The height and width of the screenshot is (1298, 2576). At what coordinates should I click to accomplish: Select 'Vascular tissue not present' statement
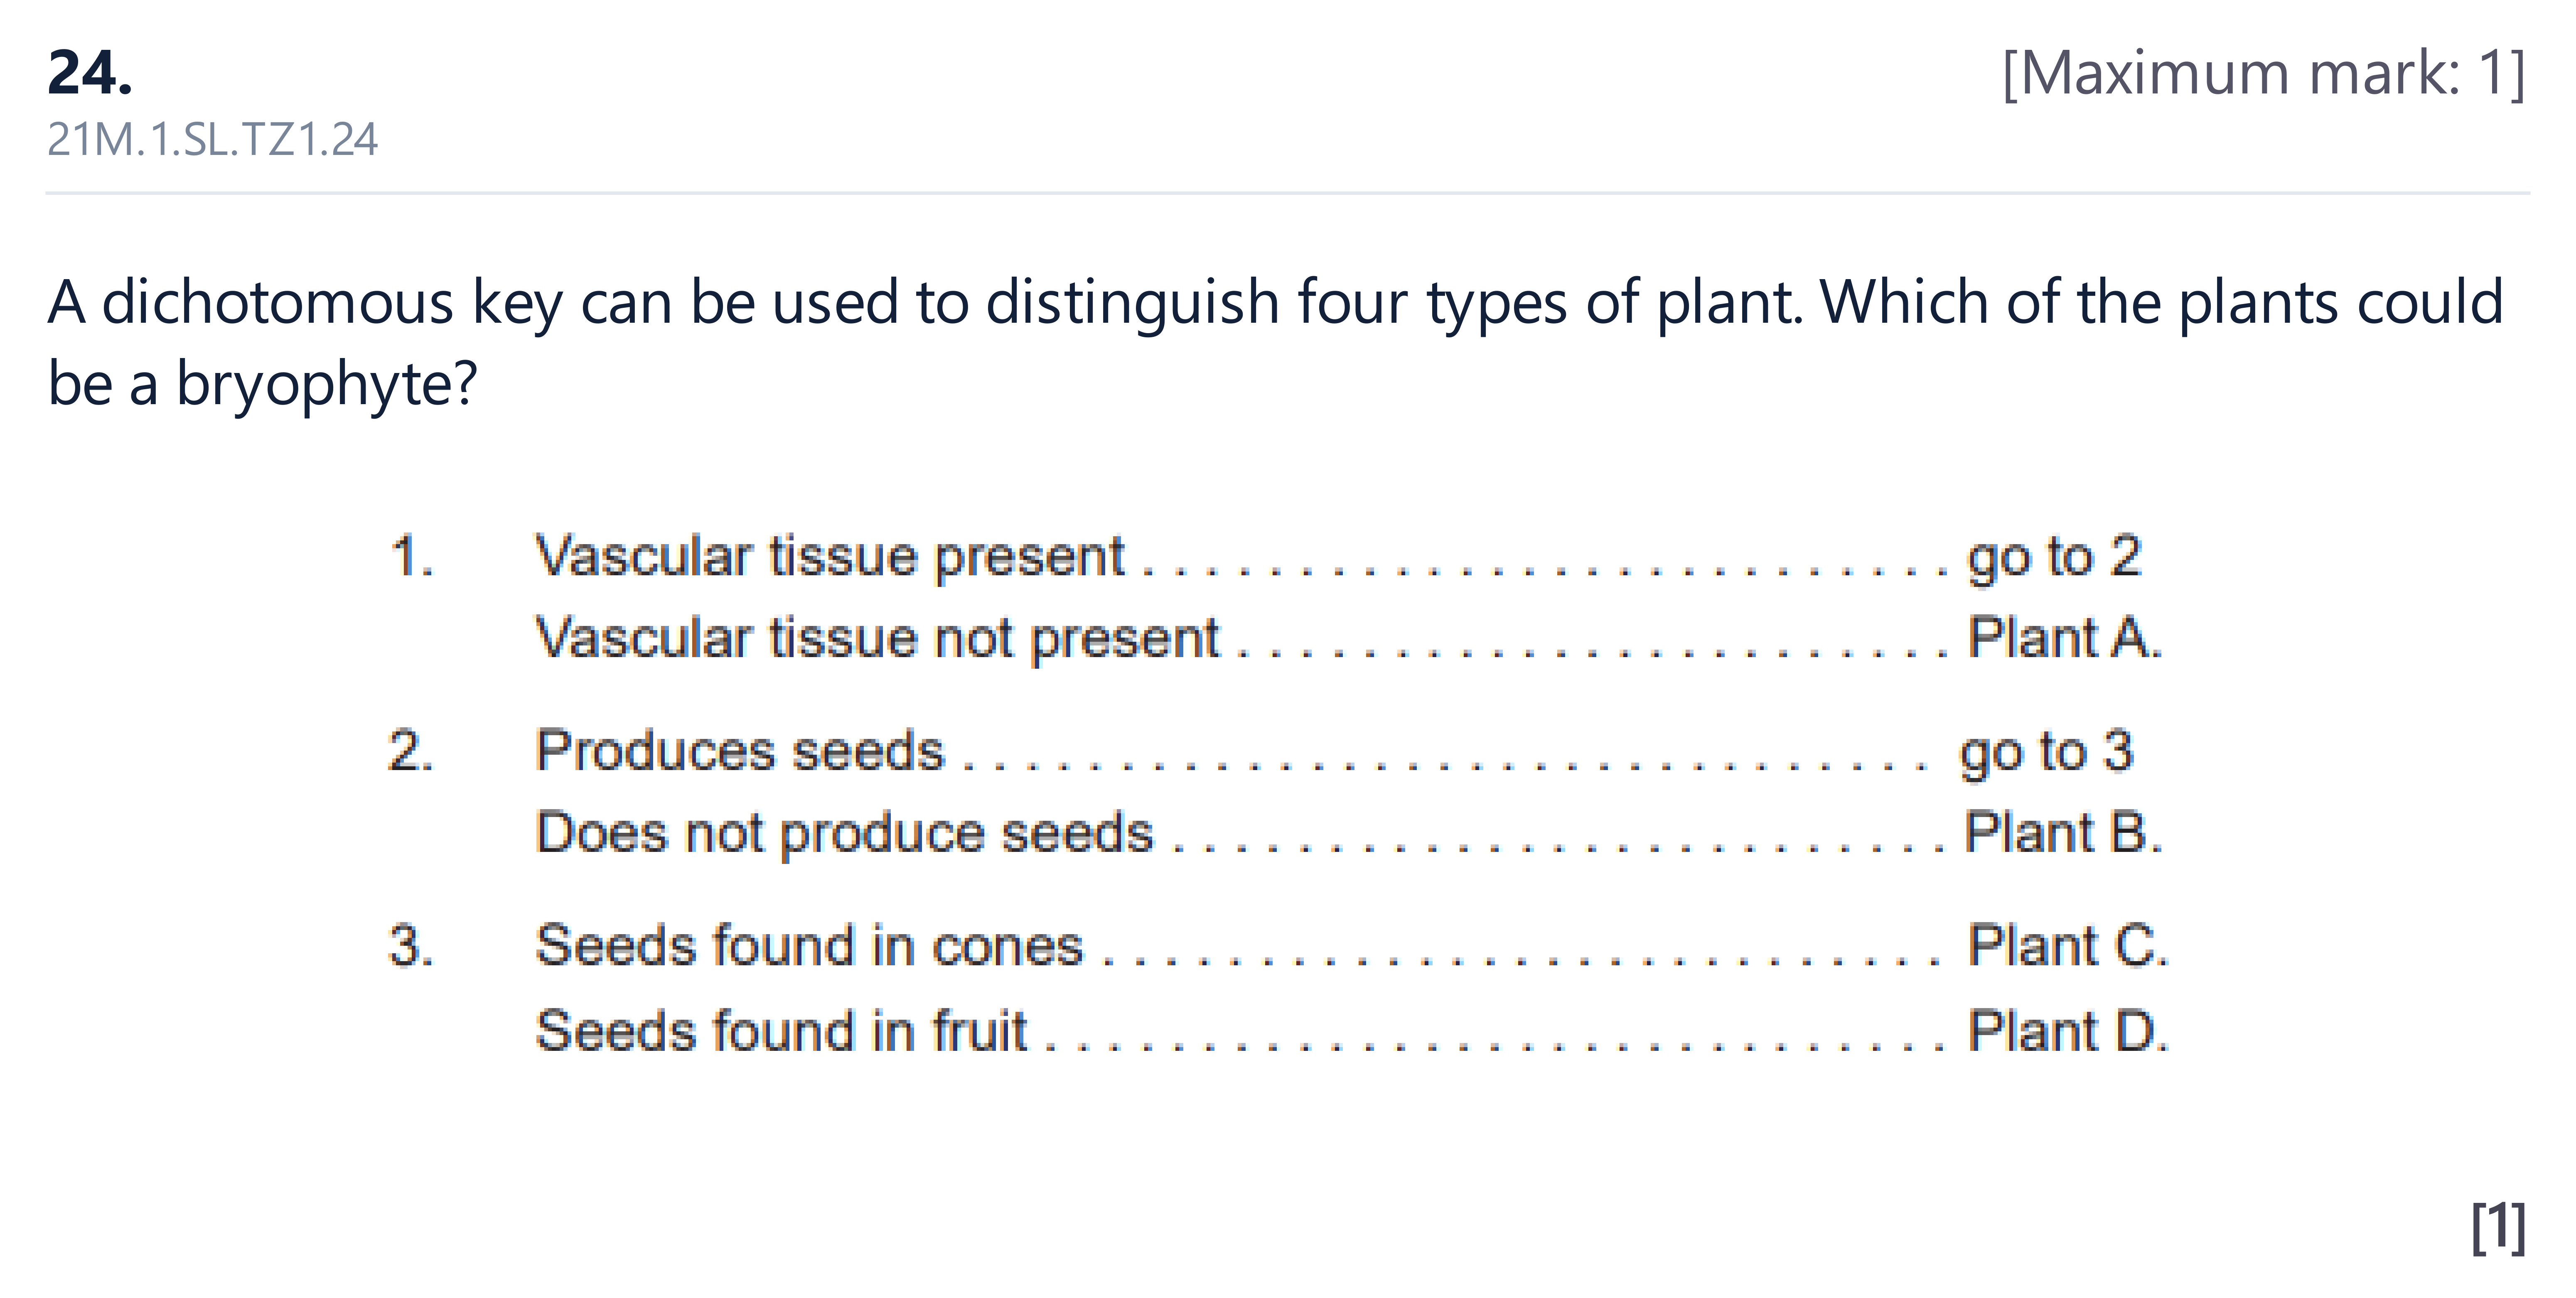tap(877, 638)
